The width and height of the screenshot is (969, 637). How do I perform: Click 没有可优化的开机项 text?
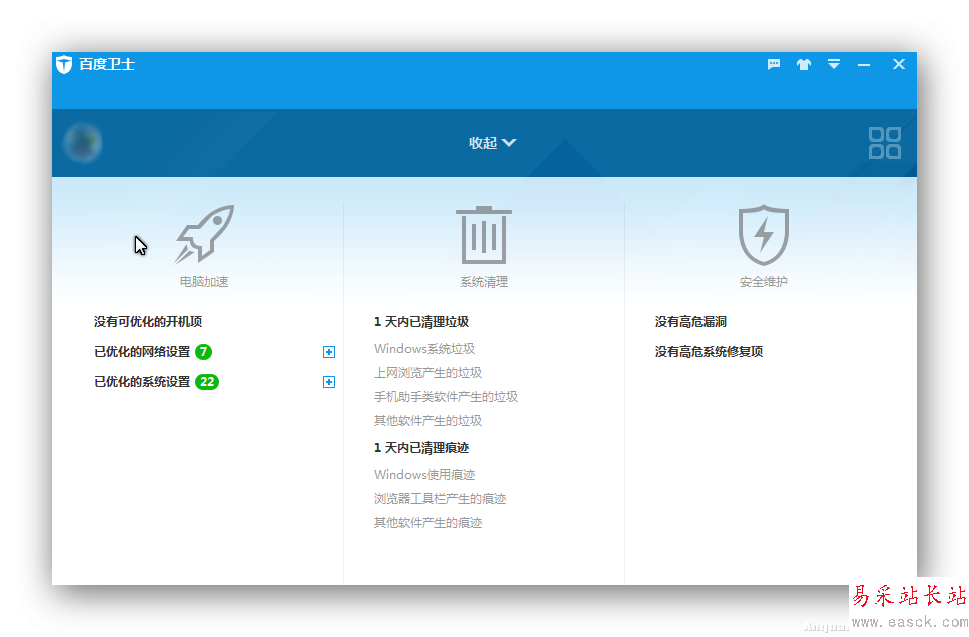pyautogui.click(x=148, y=321)
